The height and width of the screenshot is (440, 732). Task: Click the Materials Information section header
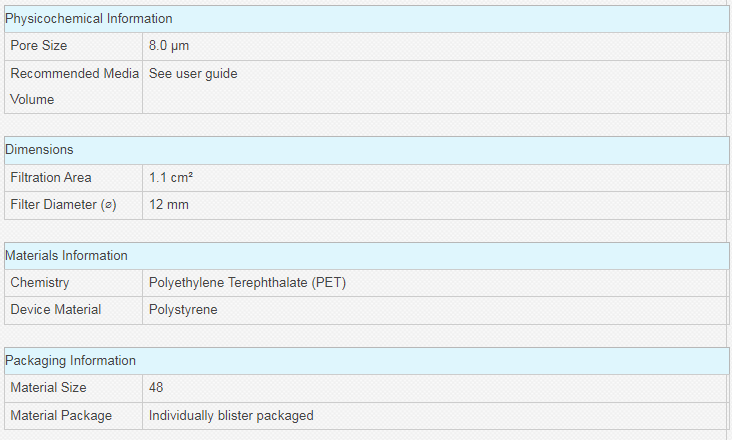point(366,256)
